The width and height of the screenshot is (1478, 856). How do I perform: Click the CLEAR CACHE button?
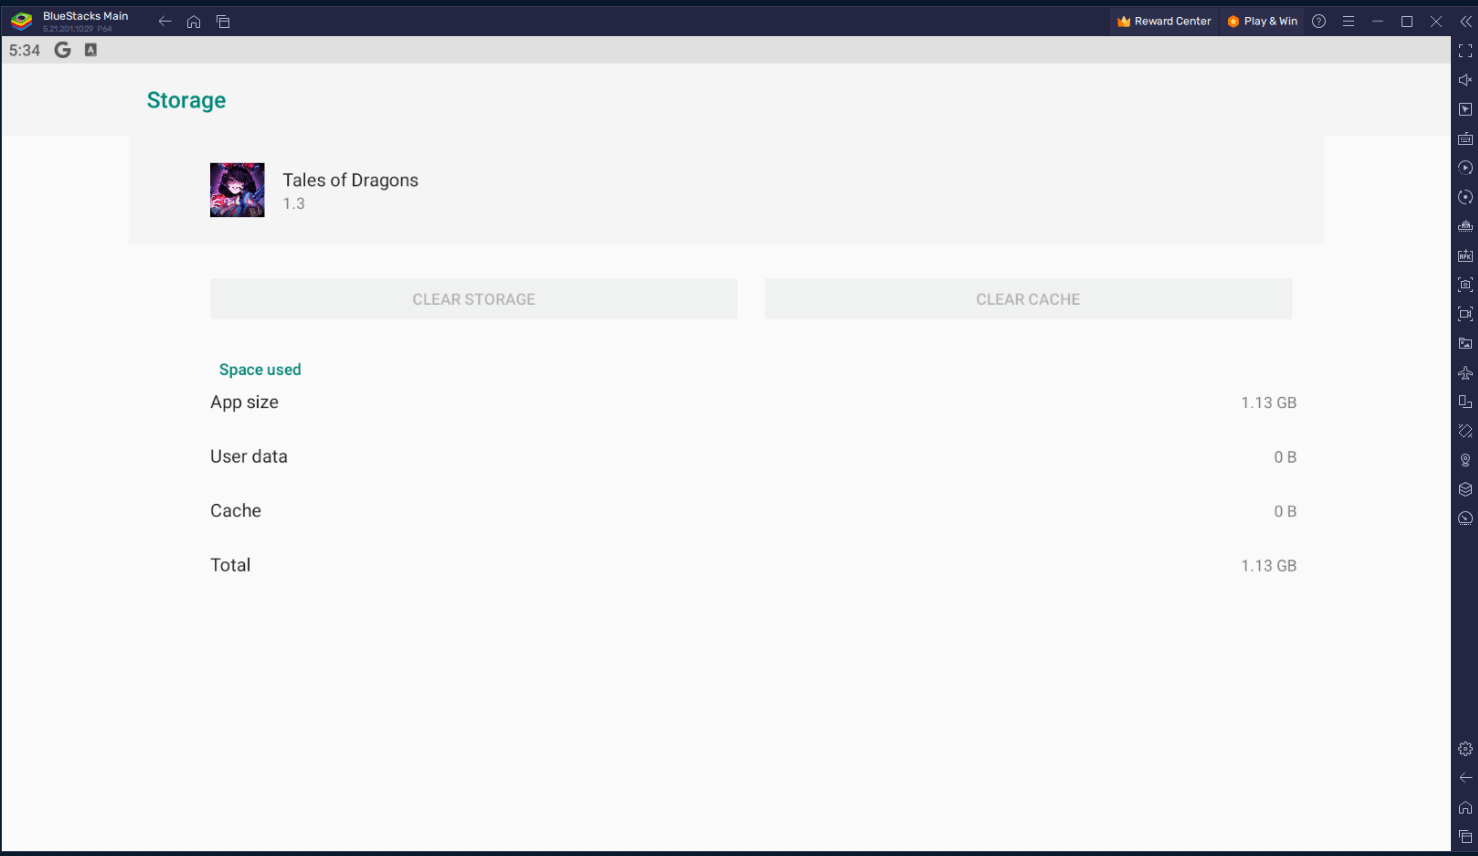point(1028,299)
